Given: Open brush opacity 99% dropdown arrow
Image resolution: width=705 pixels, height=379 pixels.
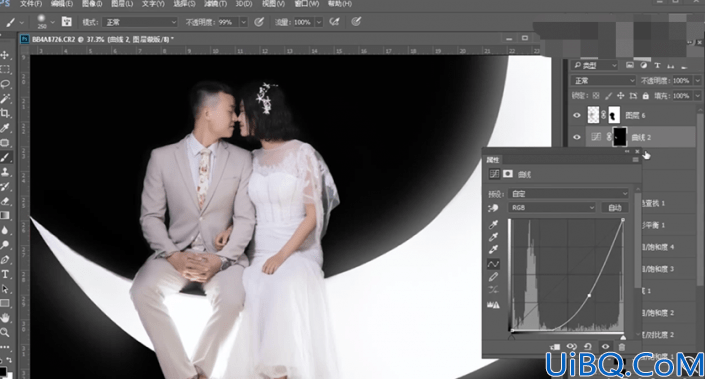Looking at the screenshot, I should click(x=244, y=22).
